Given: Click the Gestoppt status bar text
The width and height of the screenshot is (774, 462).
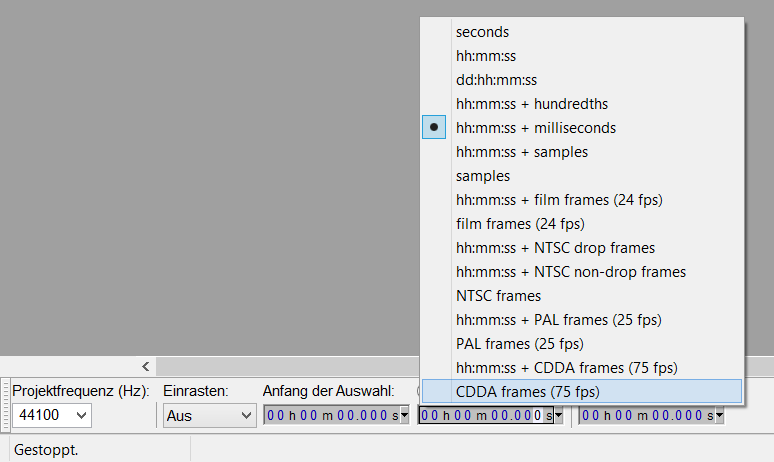Looking at the screenshot, I should pyautogui.click(x=46, y=450).
